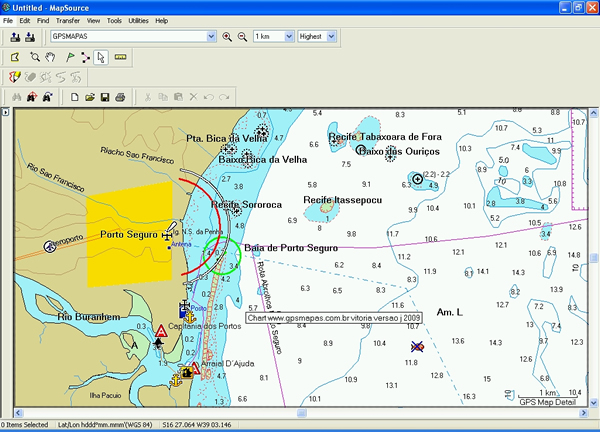Click the Send To Device icon
The height and width of the screenshot is (432, 600).
click(x=15, y=37)
